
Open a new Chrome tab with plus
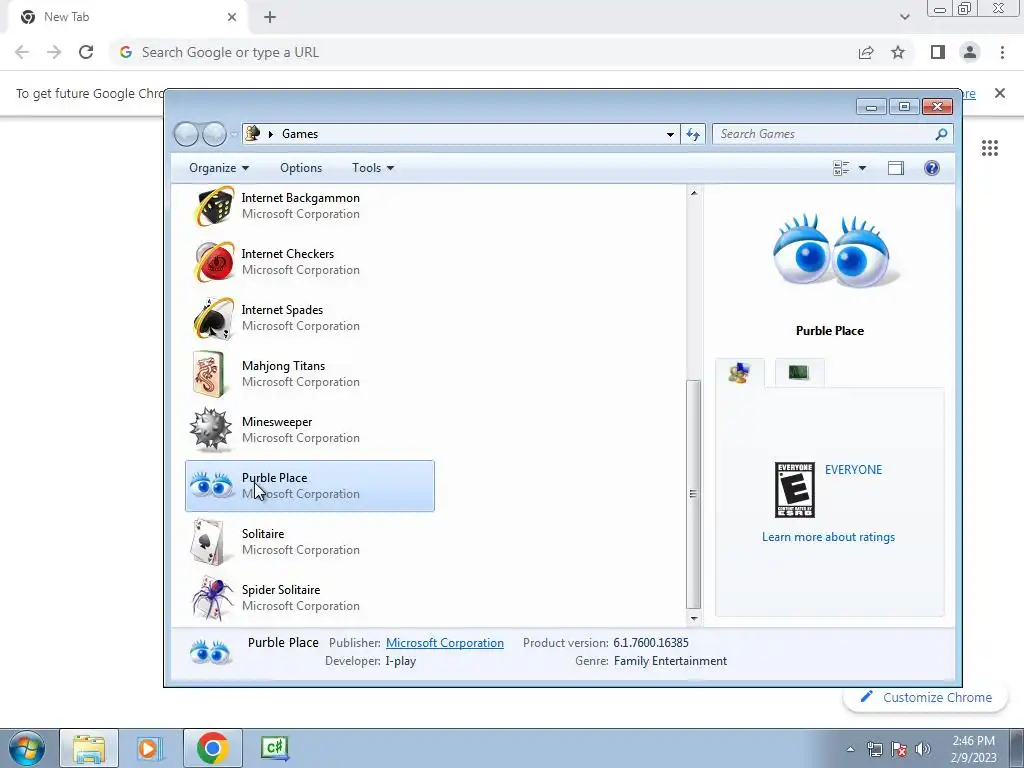270,17
